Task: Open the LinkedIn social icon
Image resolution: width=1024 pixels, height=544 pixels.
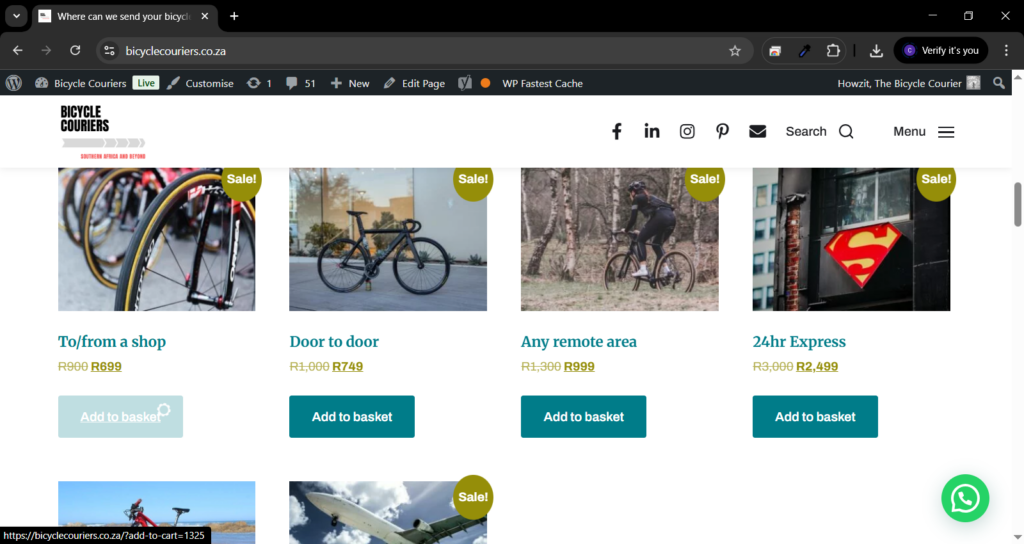Action: pos(652,131)
